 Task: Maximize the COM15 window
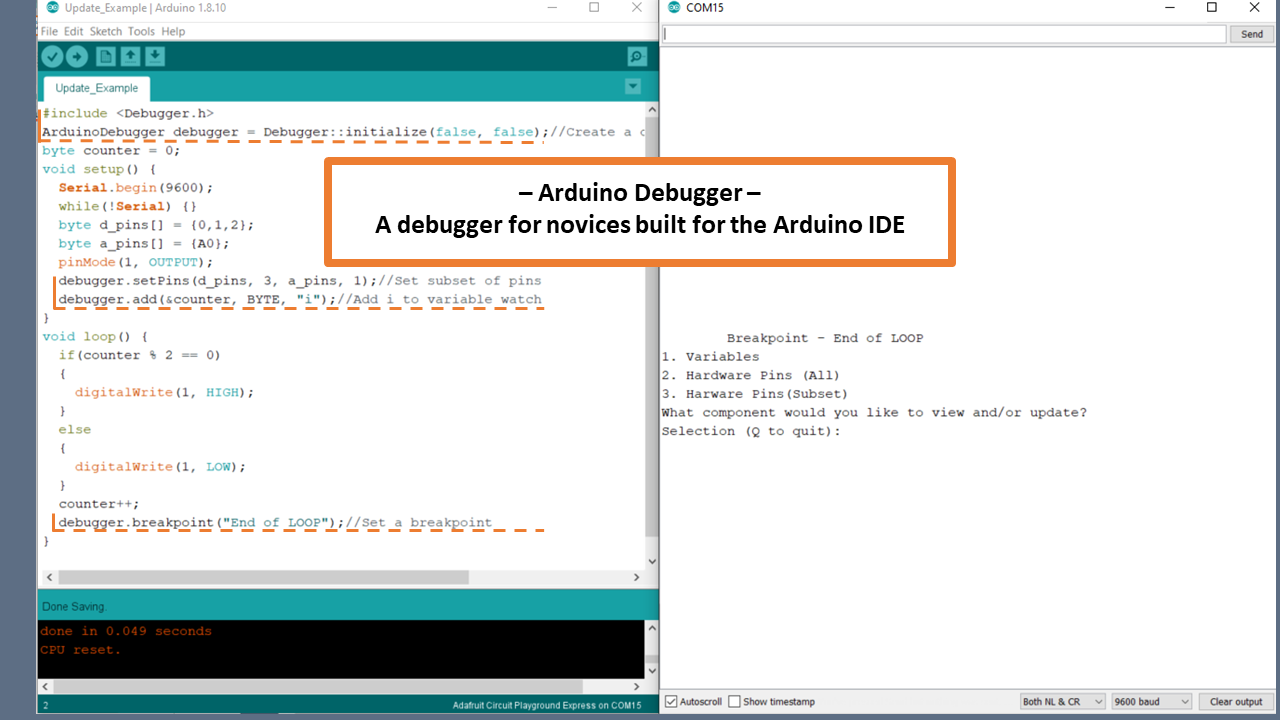(x=1211, y=8)
